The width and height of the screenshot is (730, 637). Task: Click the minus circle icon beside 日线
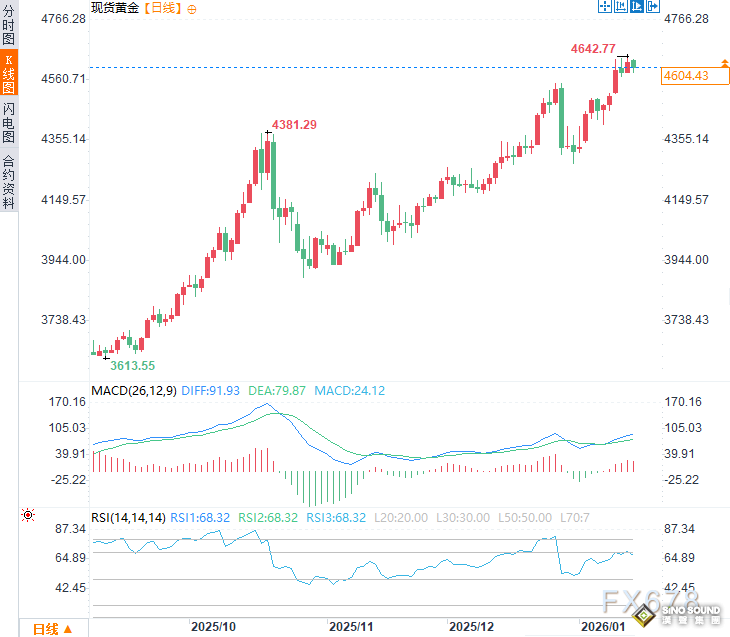point(192,8)
